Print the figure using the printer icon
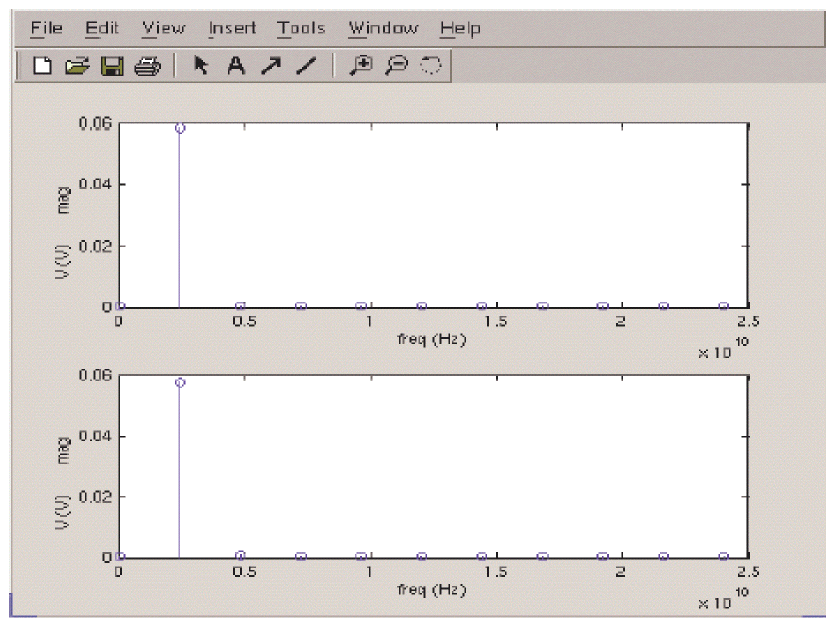838x627 pixels. 147,66
